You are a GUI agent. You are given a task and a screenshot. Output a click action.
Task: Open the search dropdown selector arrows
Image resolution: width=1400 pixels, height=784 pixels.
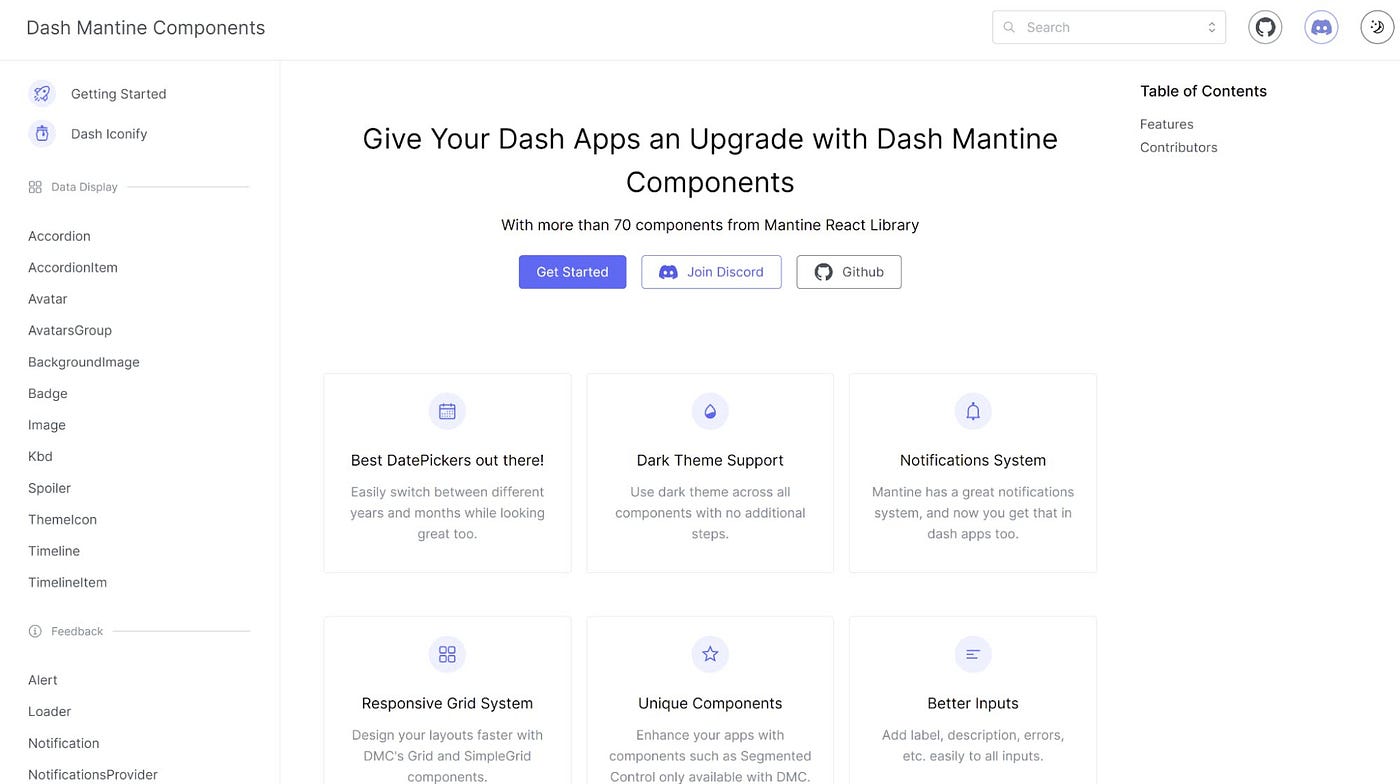tap(1211, 27)
